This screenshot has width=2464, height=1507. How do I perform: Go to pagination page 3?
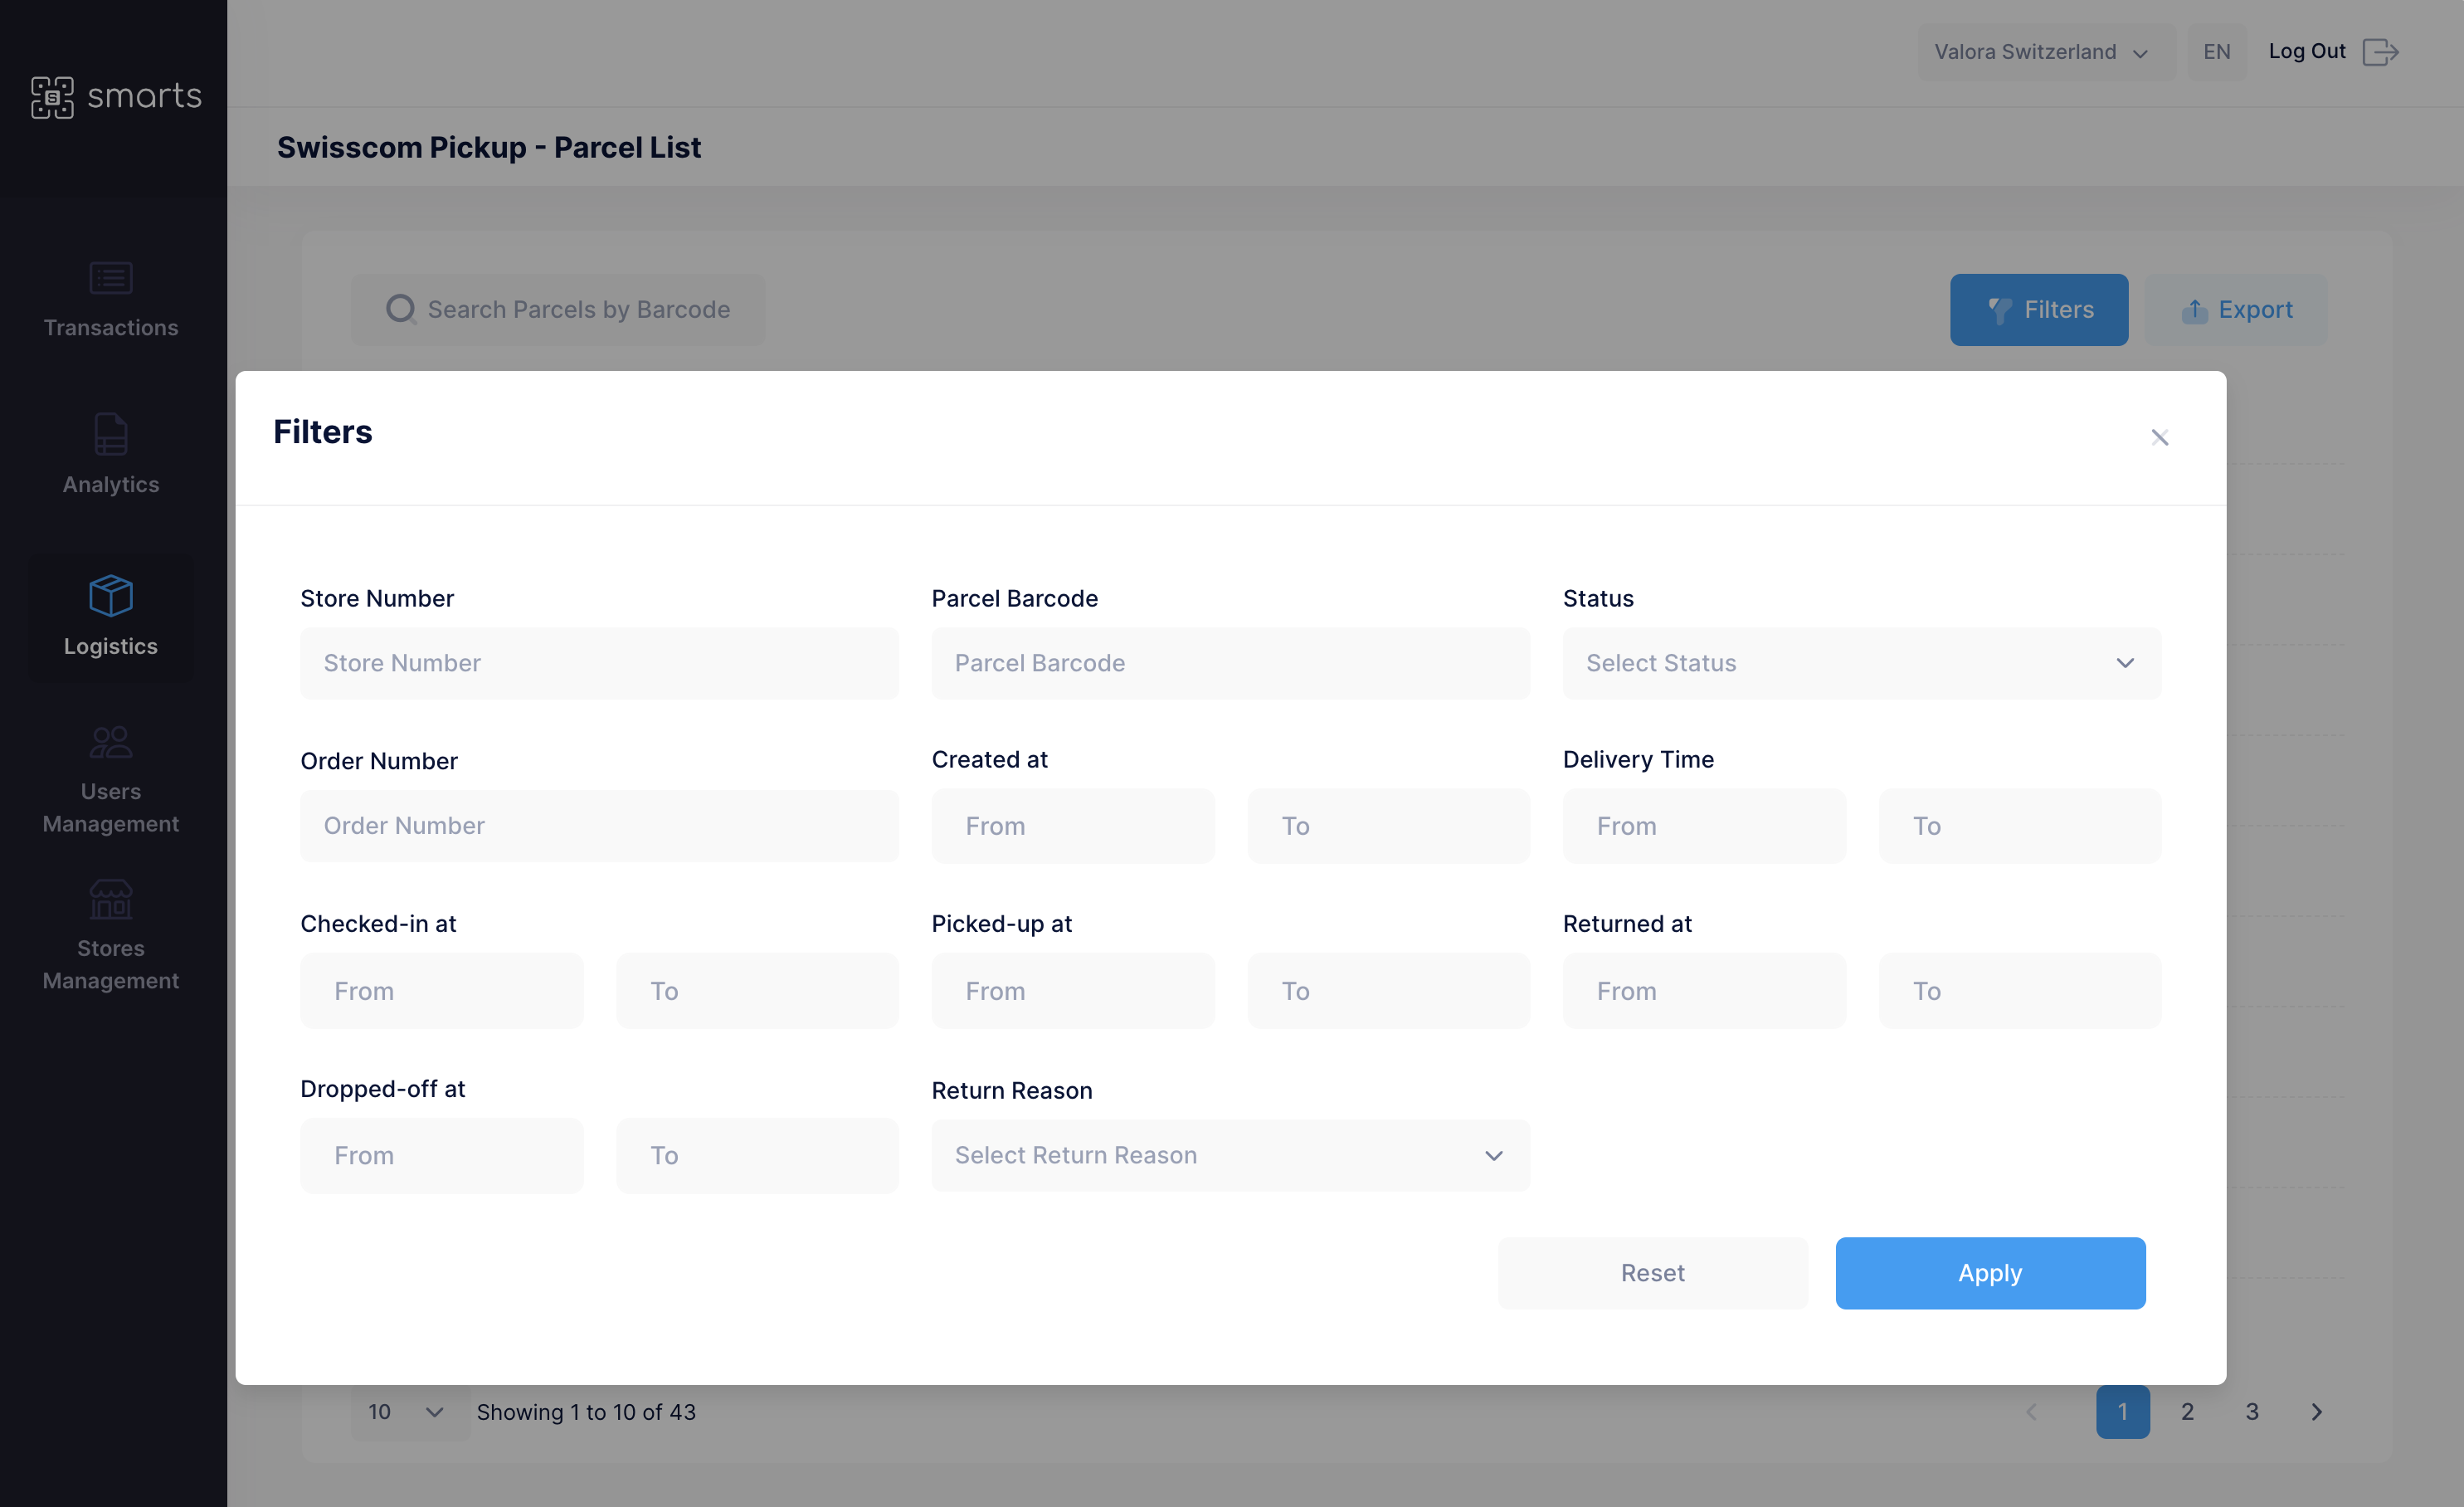[2252, 1412]
